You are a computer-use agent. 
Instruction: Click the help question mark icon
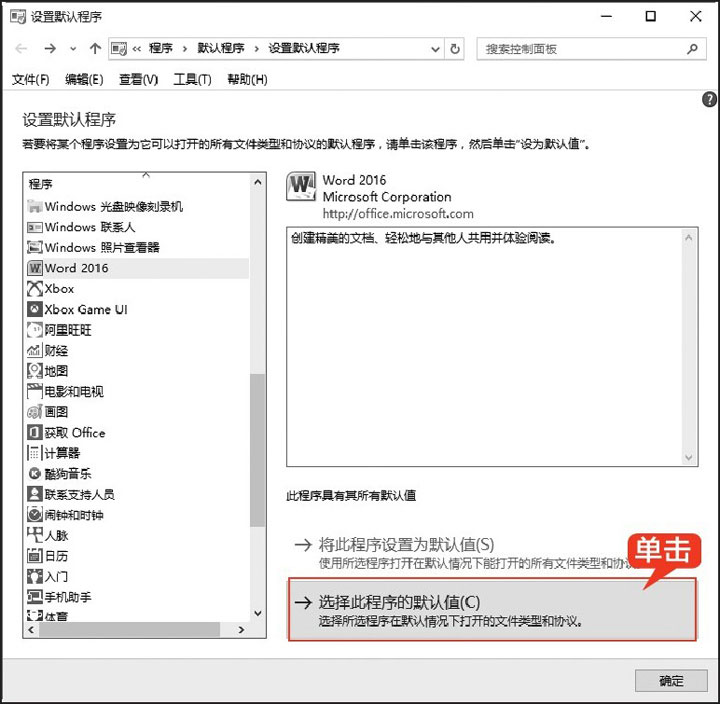[x=709, y=99]
